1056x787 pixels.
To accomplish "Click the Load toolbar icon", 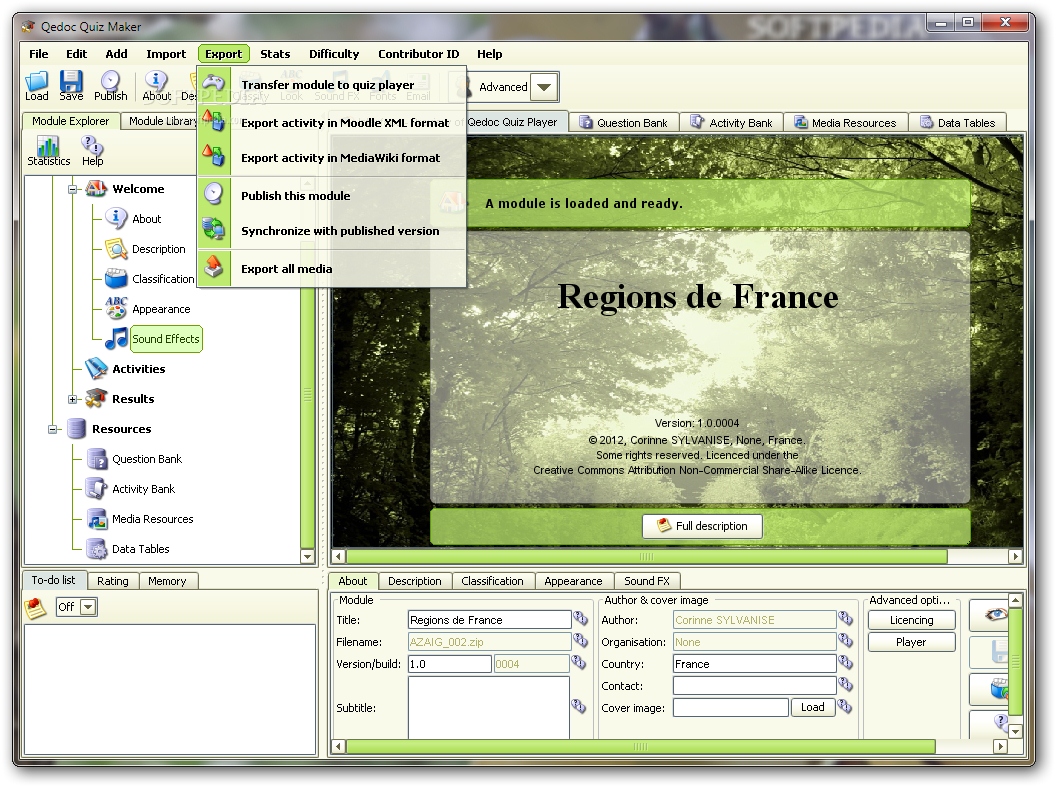I will 36,82.
